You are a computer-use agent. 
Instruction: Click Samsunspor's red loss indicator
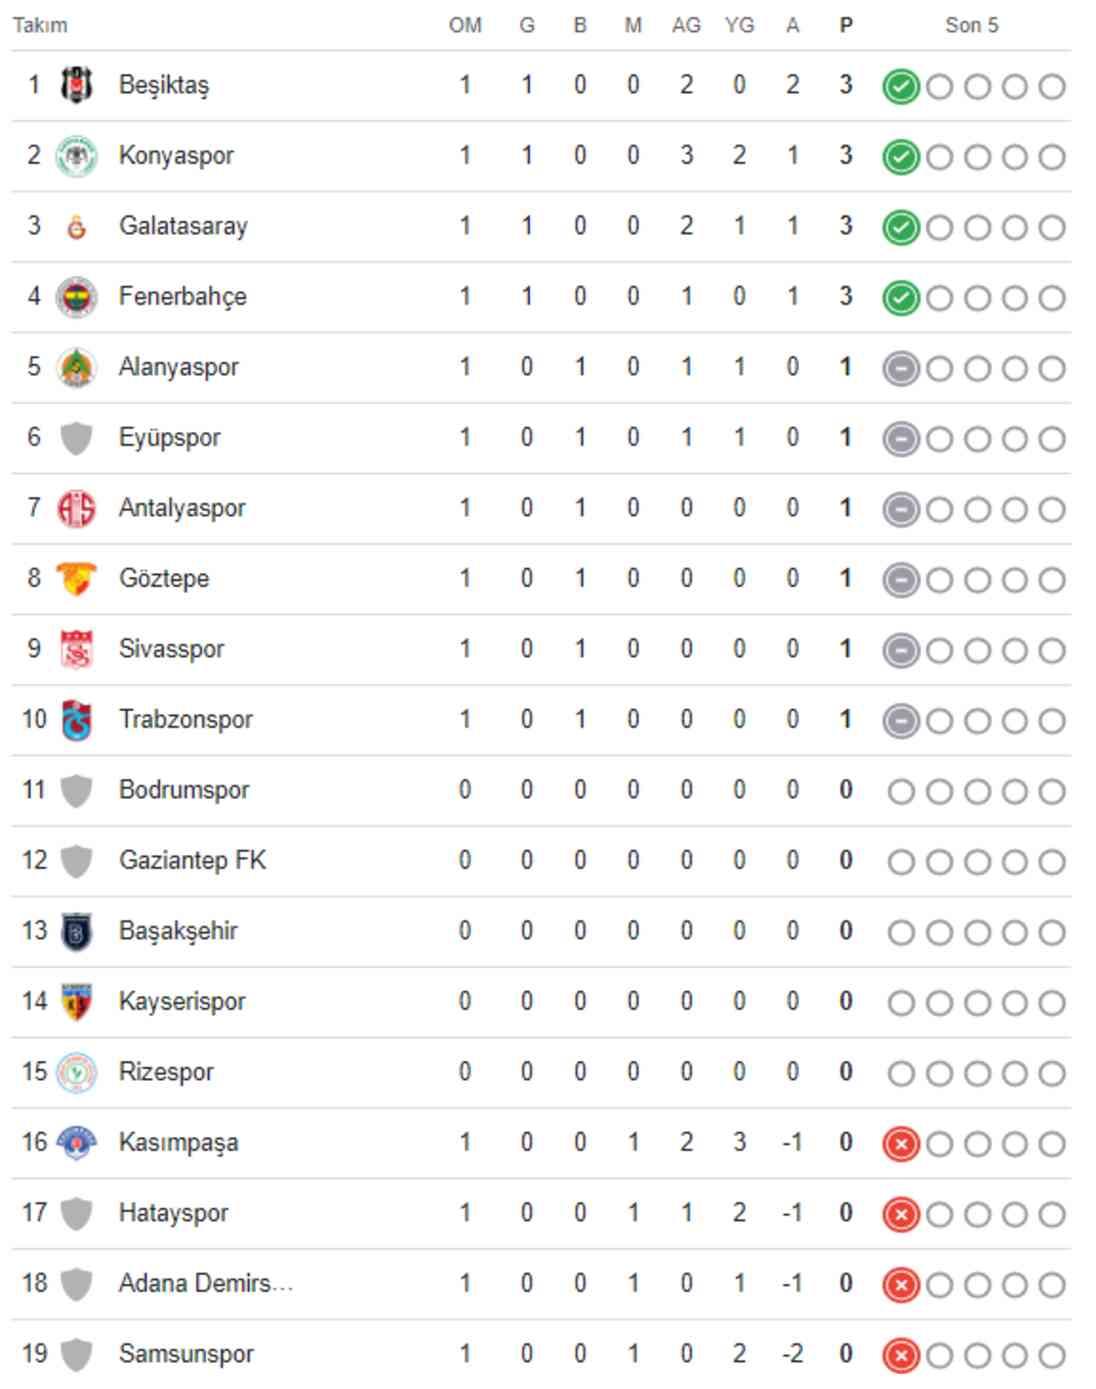(901, 1353)
